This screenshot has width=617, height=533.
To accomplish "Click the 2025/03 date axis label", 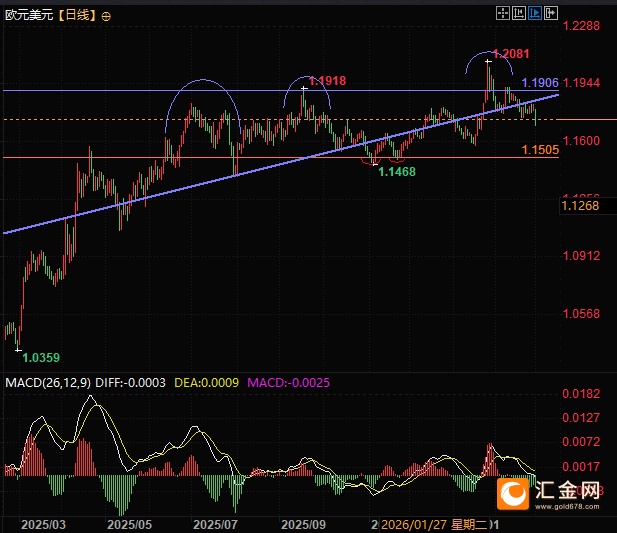I will (x=43, y=525).
